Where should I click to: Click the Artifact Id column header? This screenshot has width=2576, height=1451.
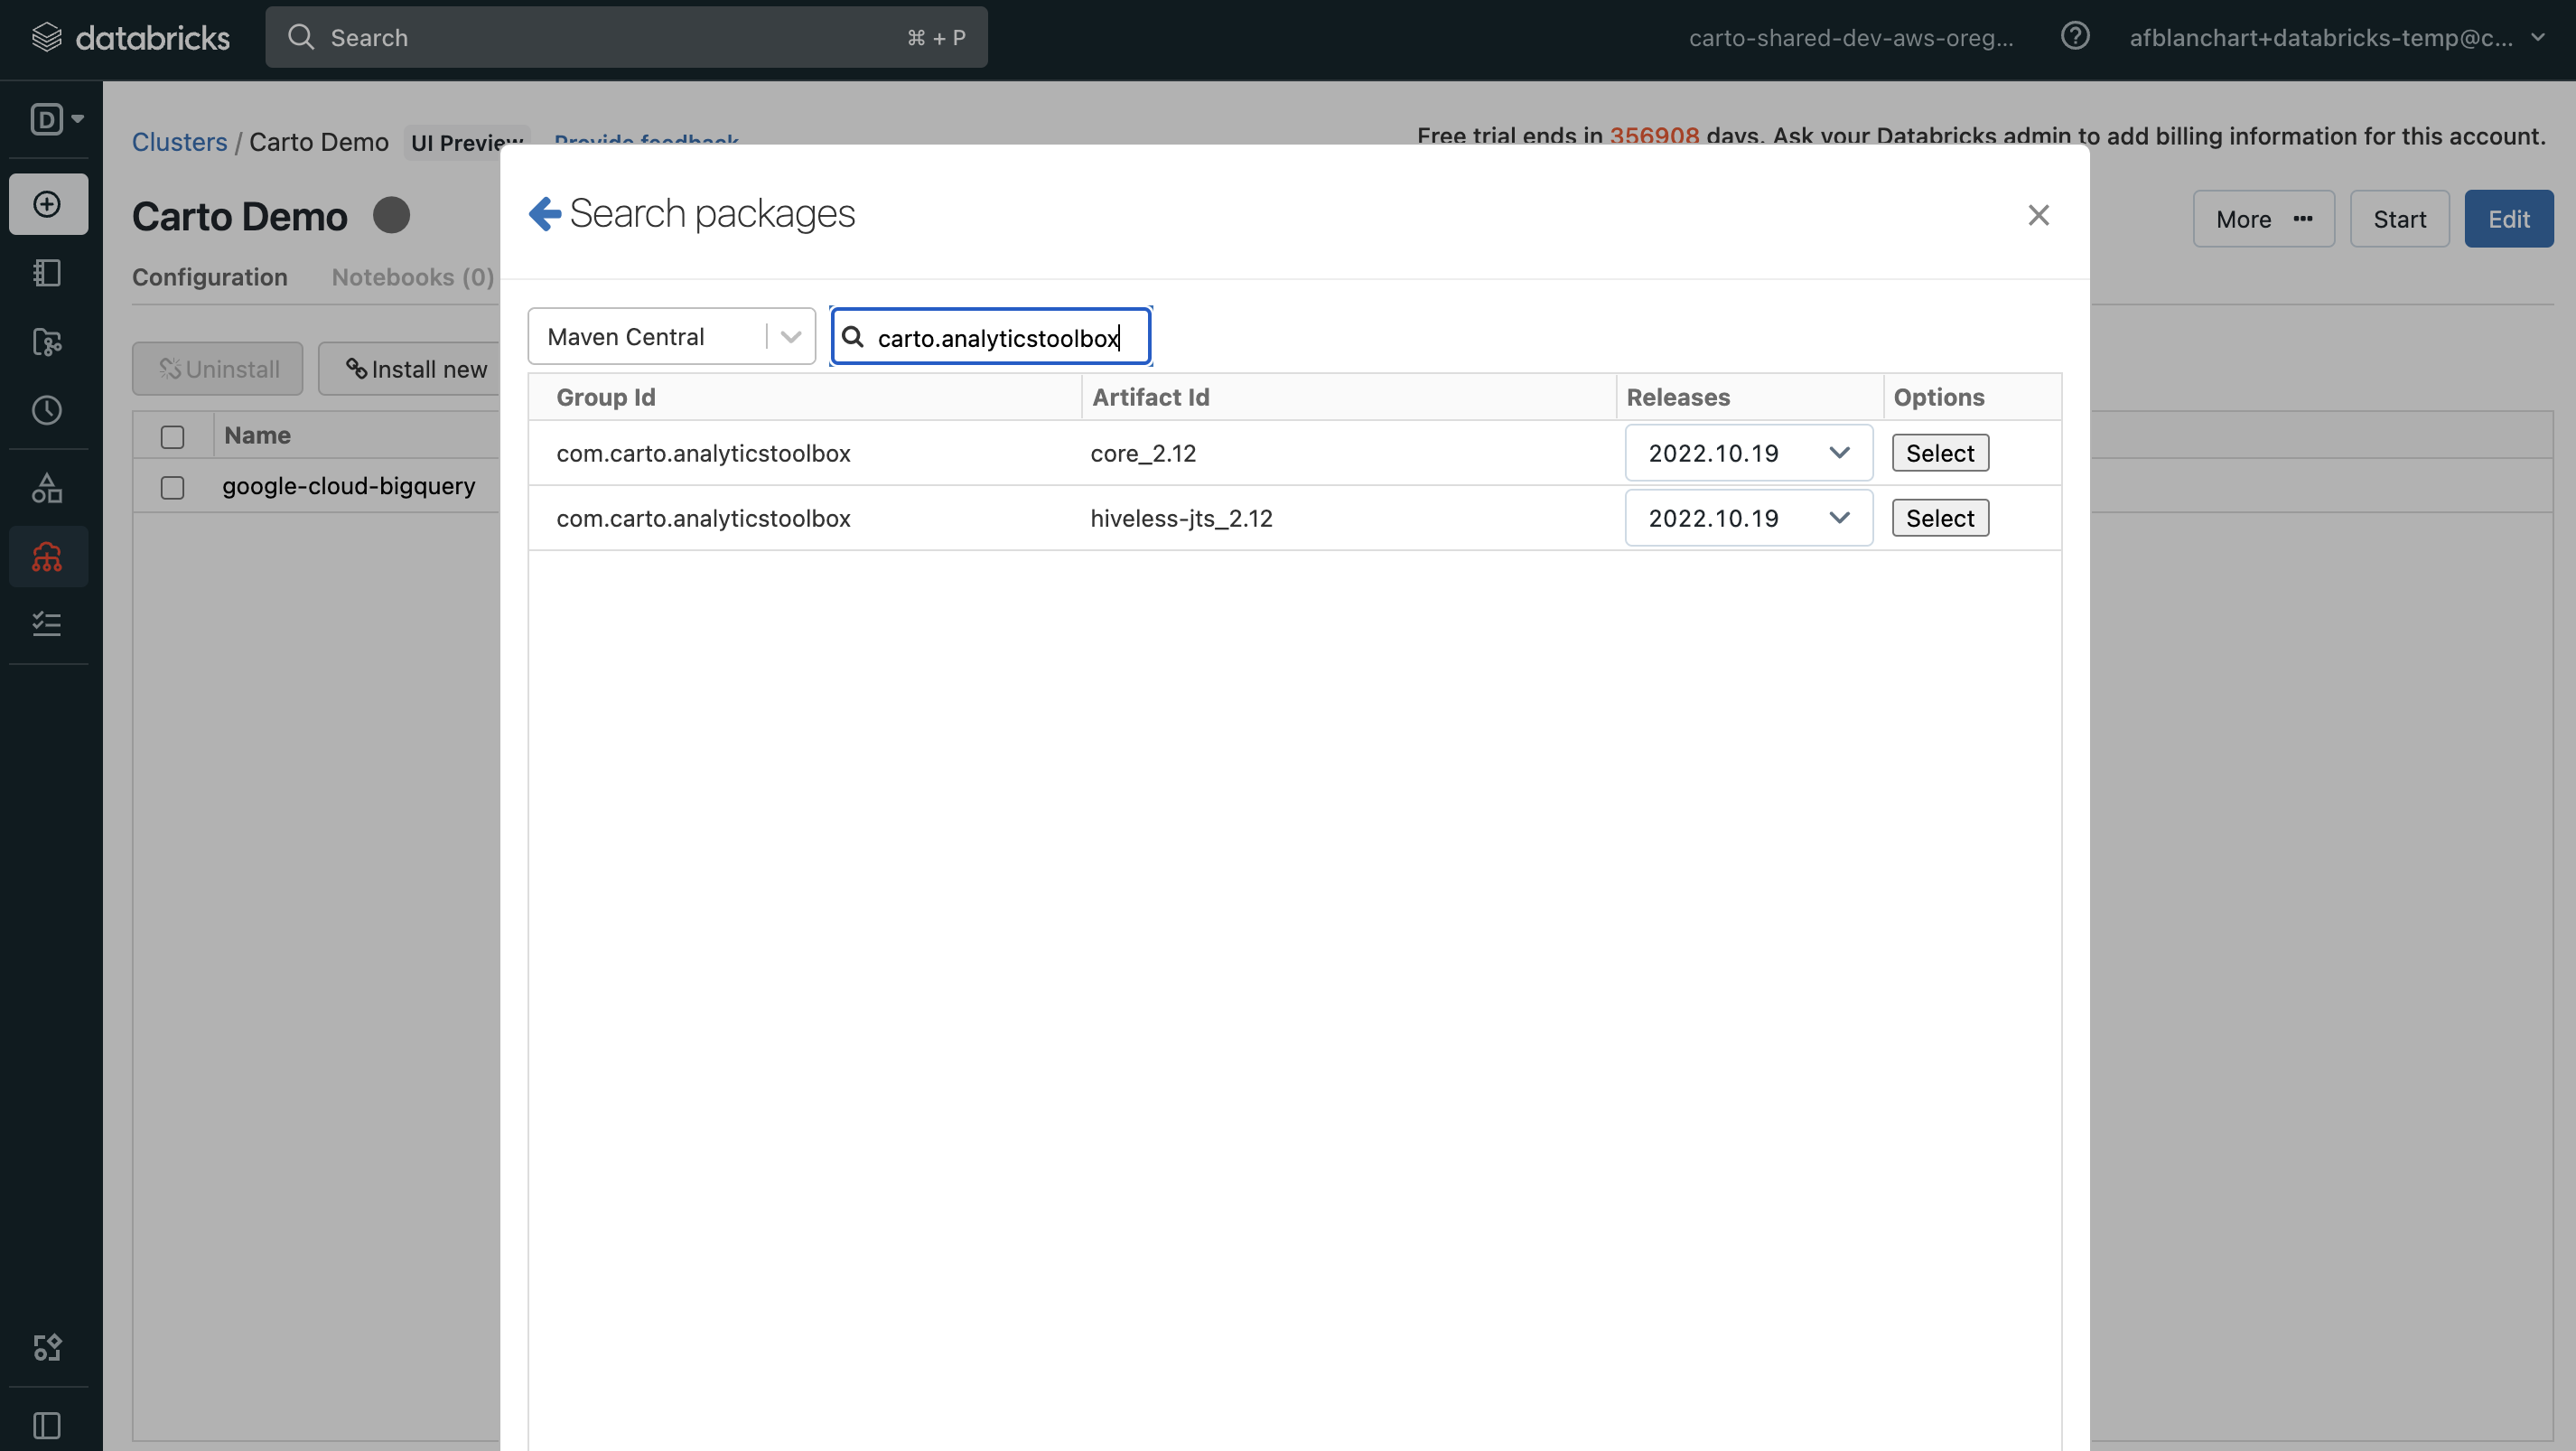(1150, 397)
